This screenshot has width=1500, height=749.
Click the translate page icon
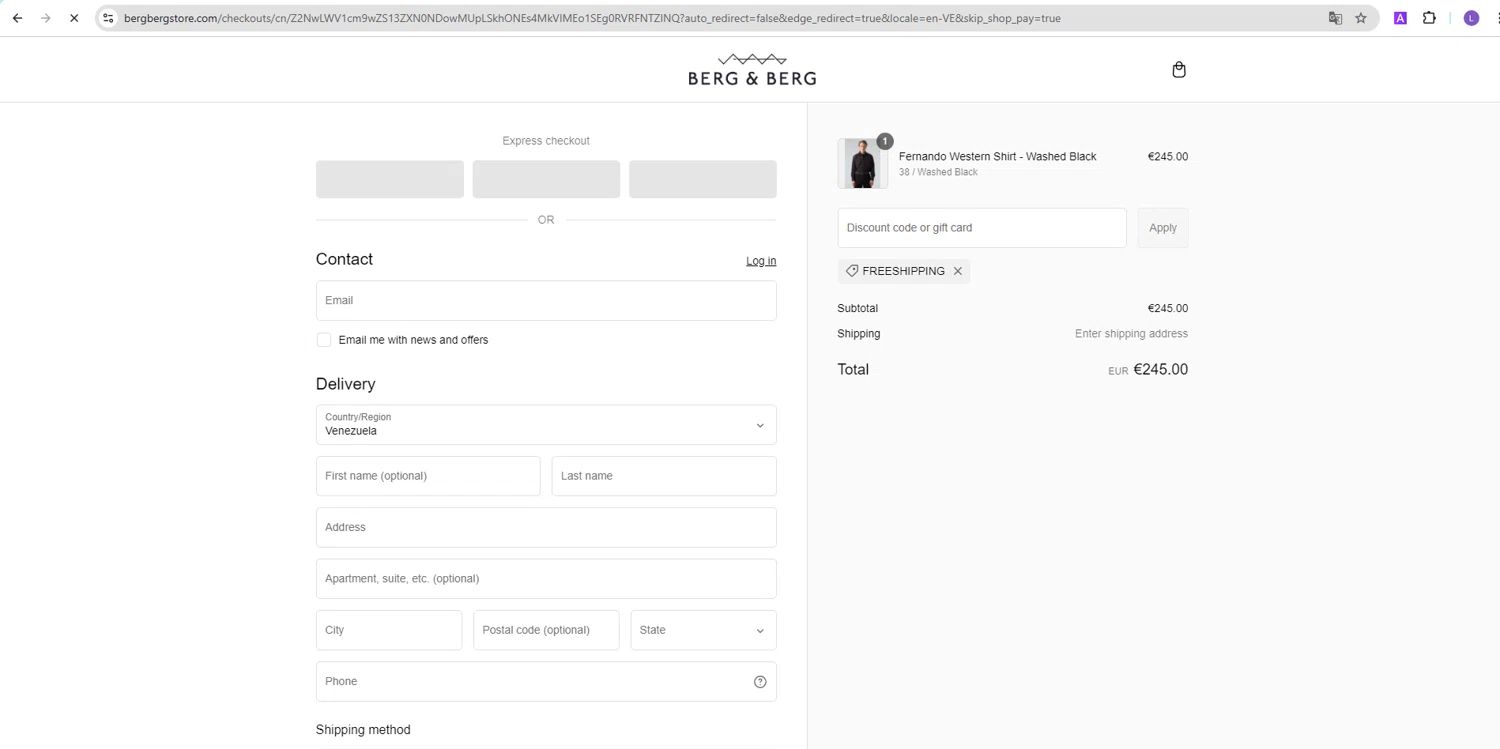[x=1335, y=18]
